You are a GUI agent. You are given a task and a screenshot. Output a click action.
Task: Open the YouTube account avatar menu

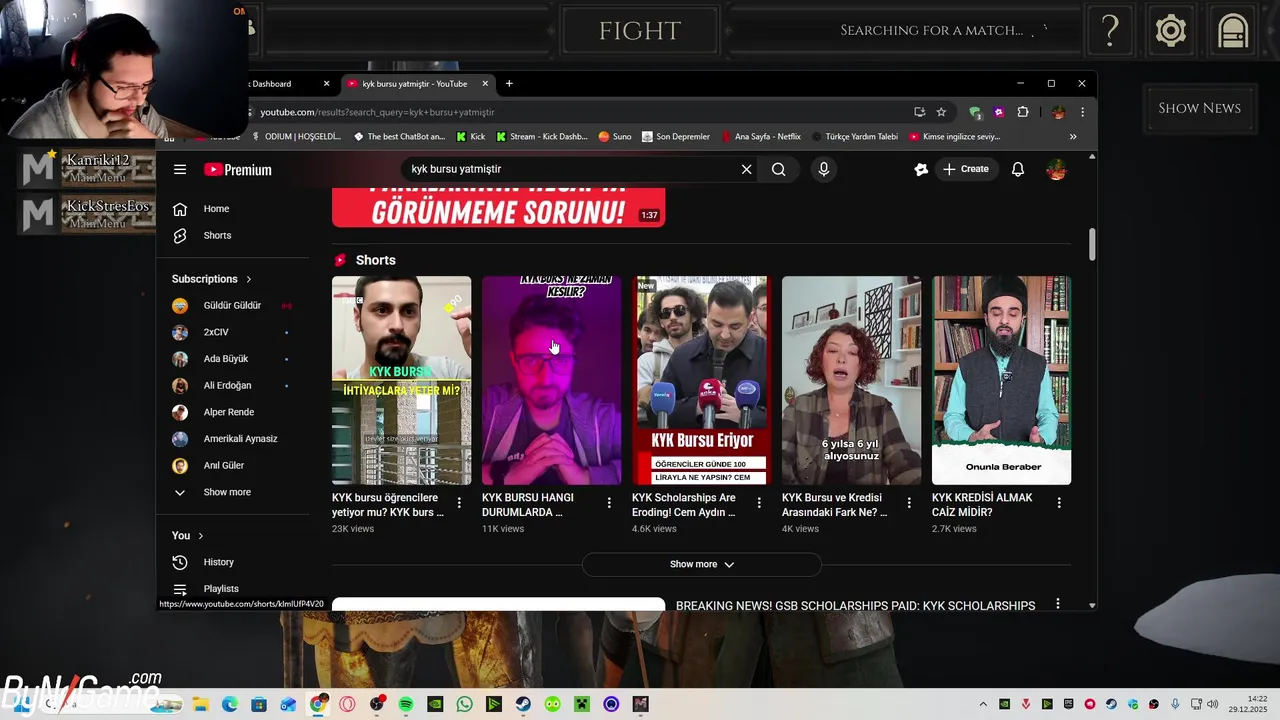click(x=1056, y=170)
